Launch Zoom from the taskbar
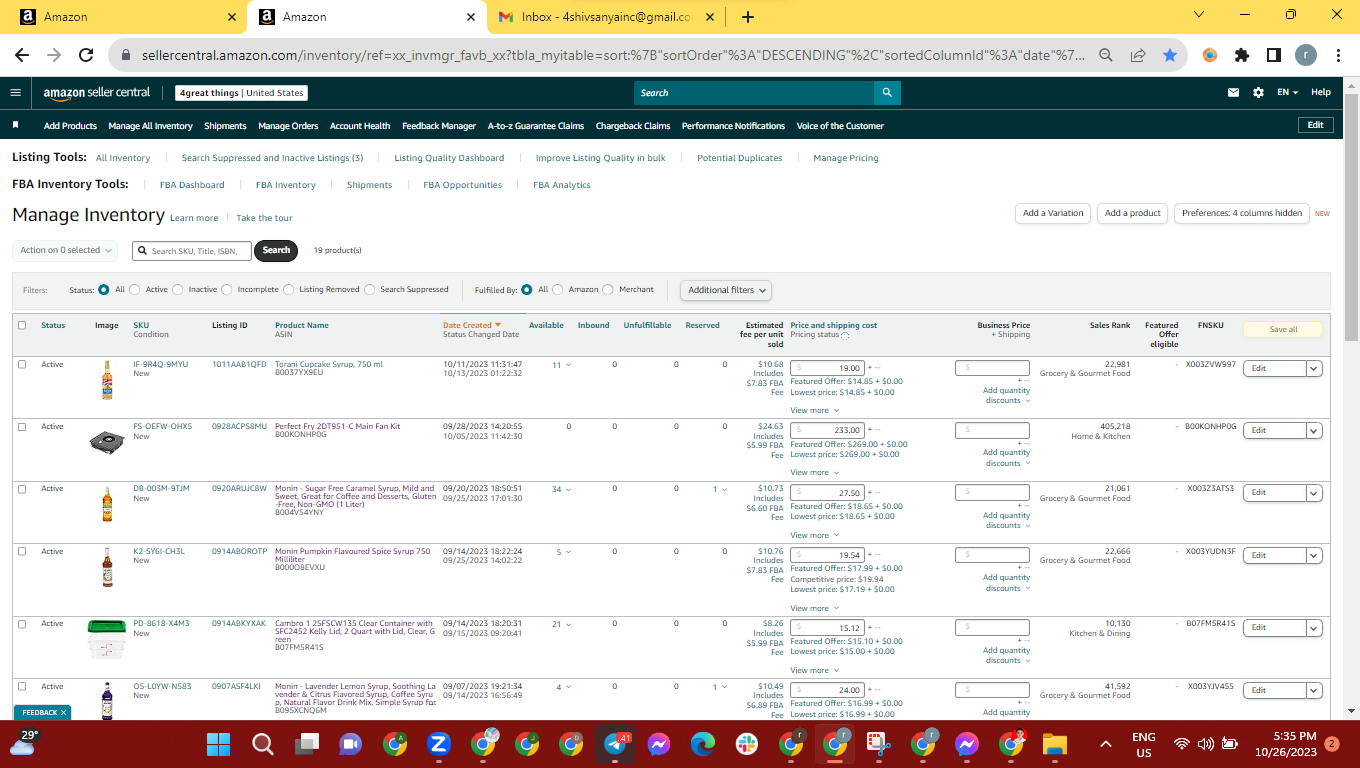Viewport: 1360px width, 768px height. pyautogui.click(x=438, y=744)
